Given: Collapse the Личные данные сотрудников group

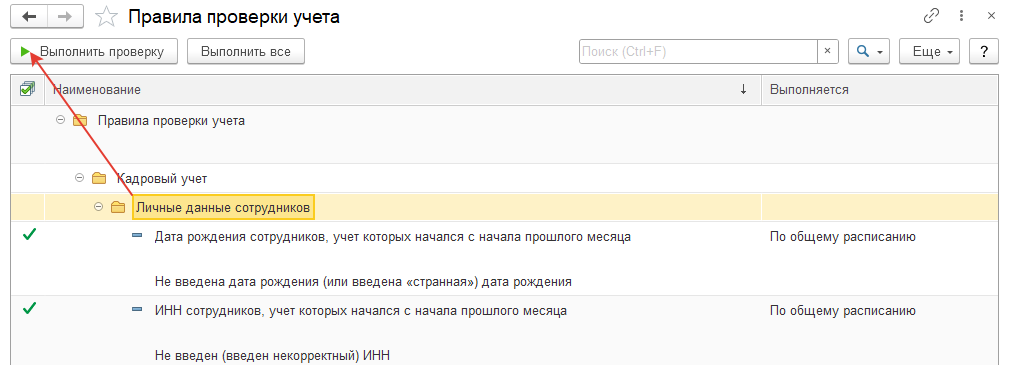Looking at the screenshot, I should 98,207.
